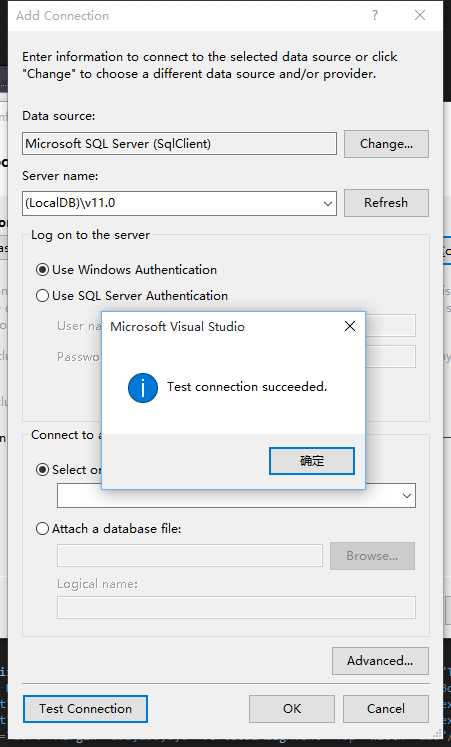The image size is (451, 747).
Task: Click the Test Connection button
Action: click(x=85, y=709)
